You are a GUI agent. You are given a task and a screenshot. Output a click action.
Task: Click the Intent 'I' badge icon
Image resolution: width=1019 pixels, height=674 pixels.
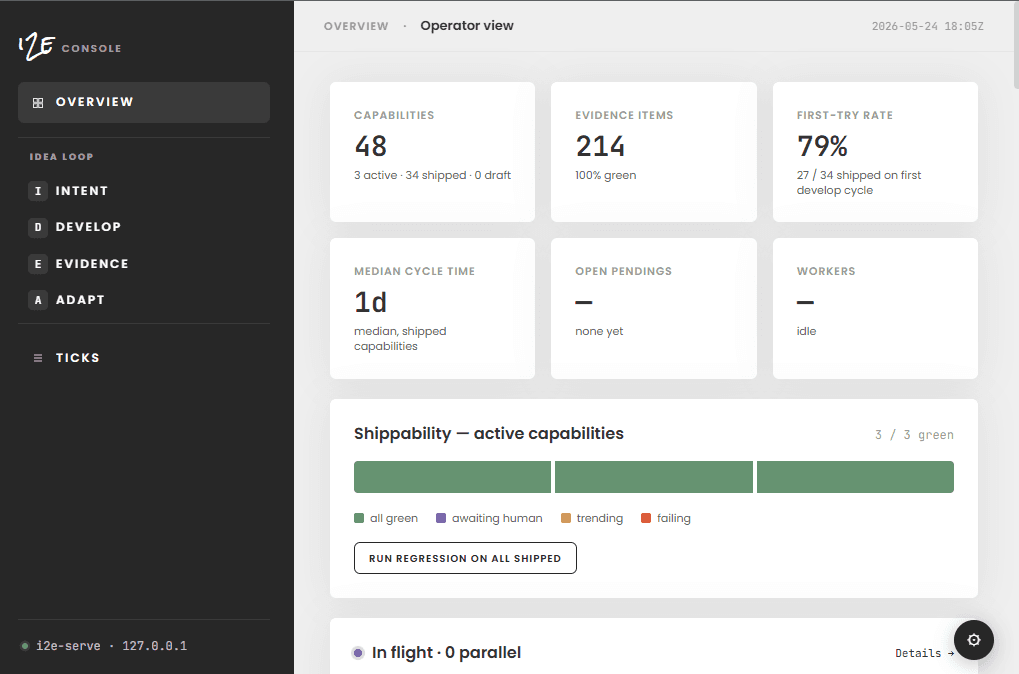pos(38,191)
